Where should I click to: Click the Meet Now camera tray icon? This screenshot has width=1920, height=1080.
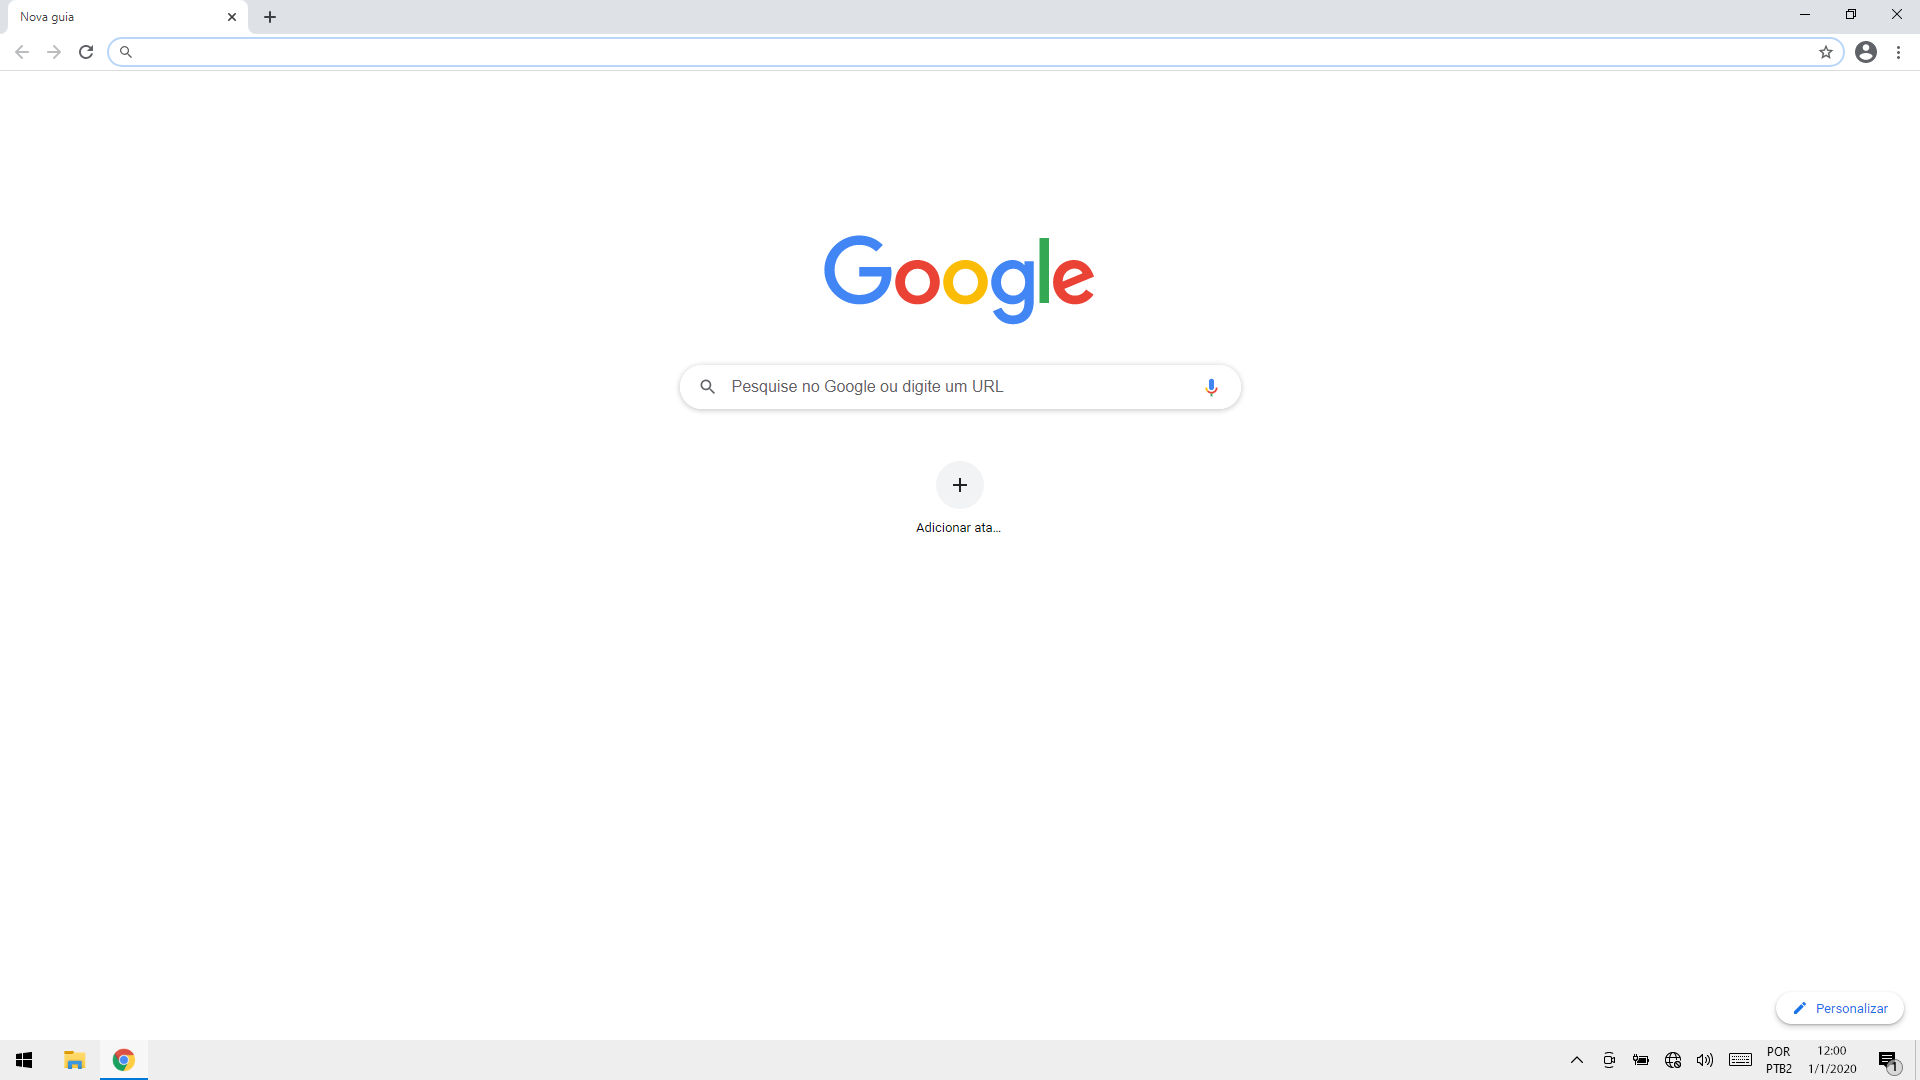(1609, 1060)
